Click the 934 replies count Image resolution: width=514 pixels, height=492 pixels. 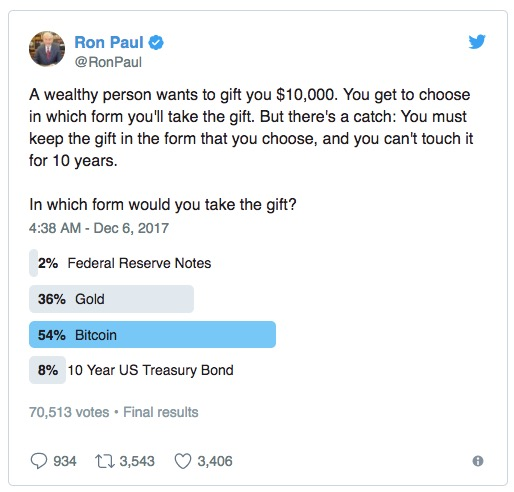65,461
